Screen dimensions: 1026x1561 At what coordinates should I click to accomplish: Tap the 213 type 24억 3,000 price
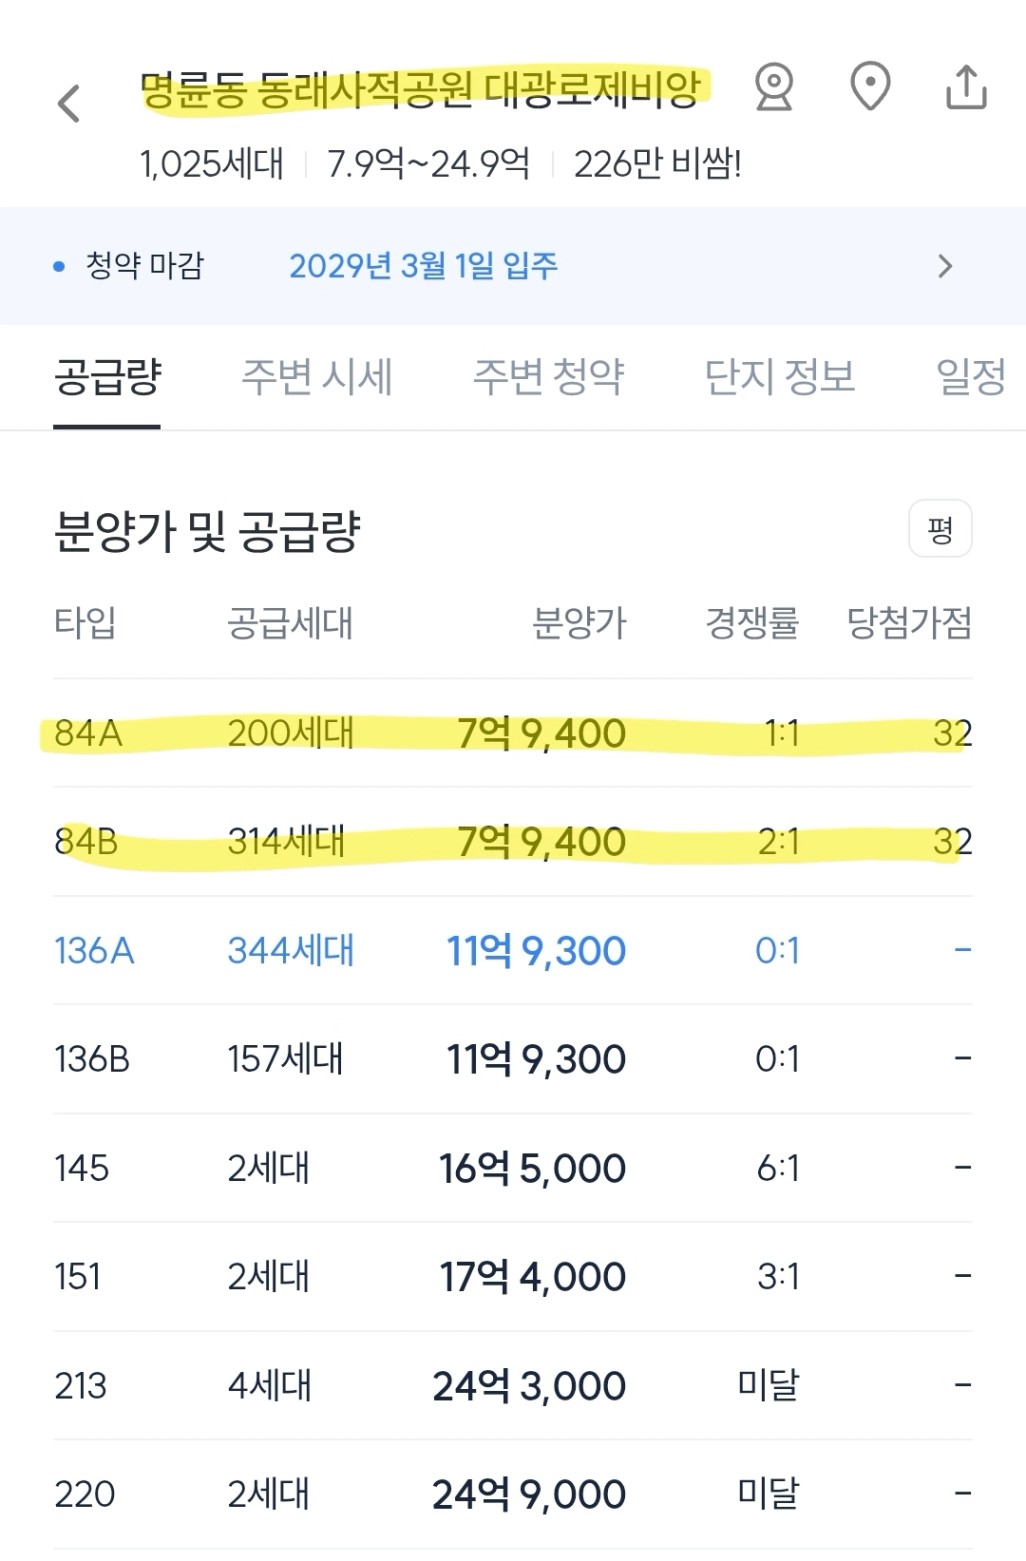pyautogui.click(x=529, y=1386)
